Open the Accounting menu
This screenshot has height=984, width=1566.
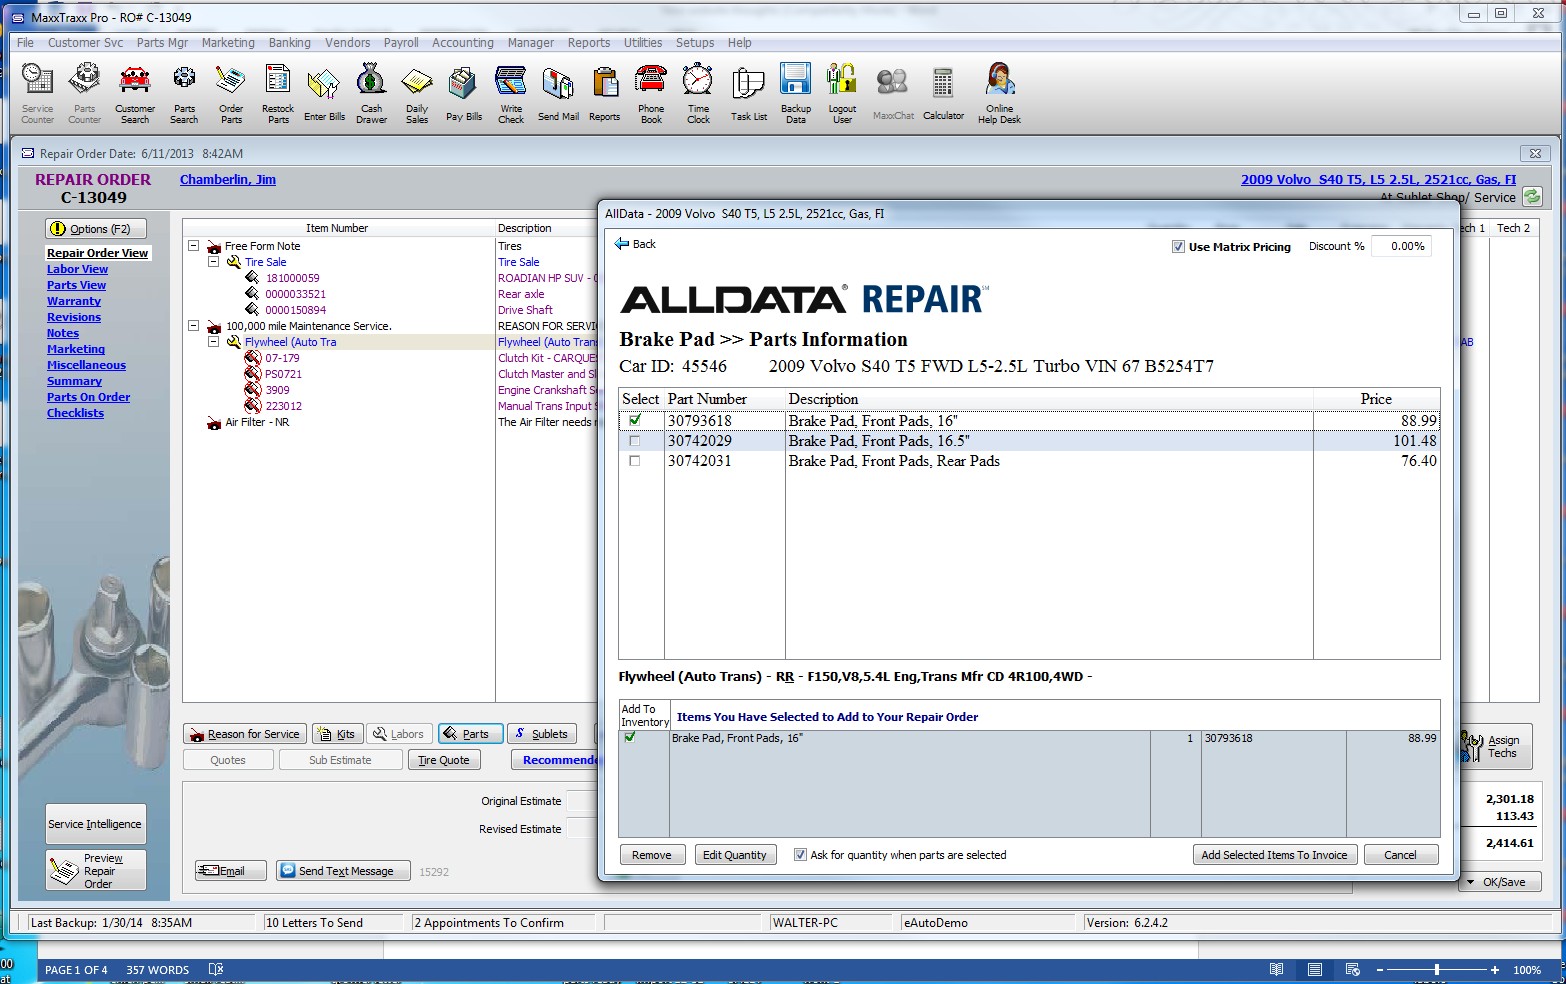point(462,43)
